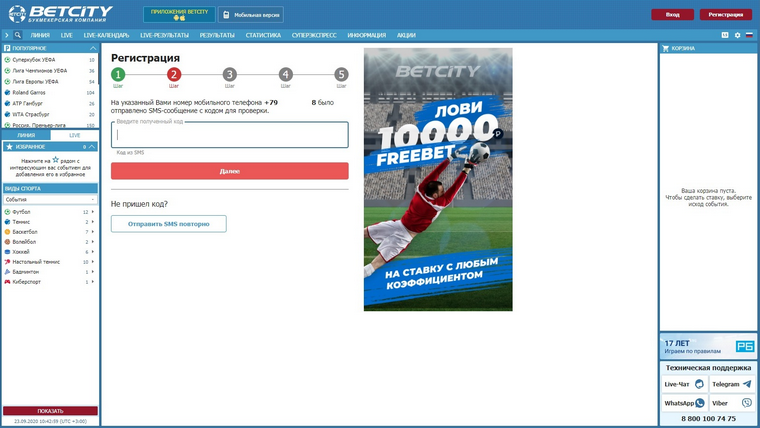
Task: Click the Хоккей sport icon
Action: pos(7,252)
